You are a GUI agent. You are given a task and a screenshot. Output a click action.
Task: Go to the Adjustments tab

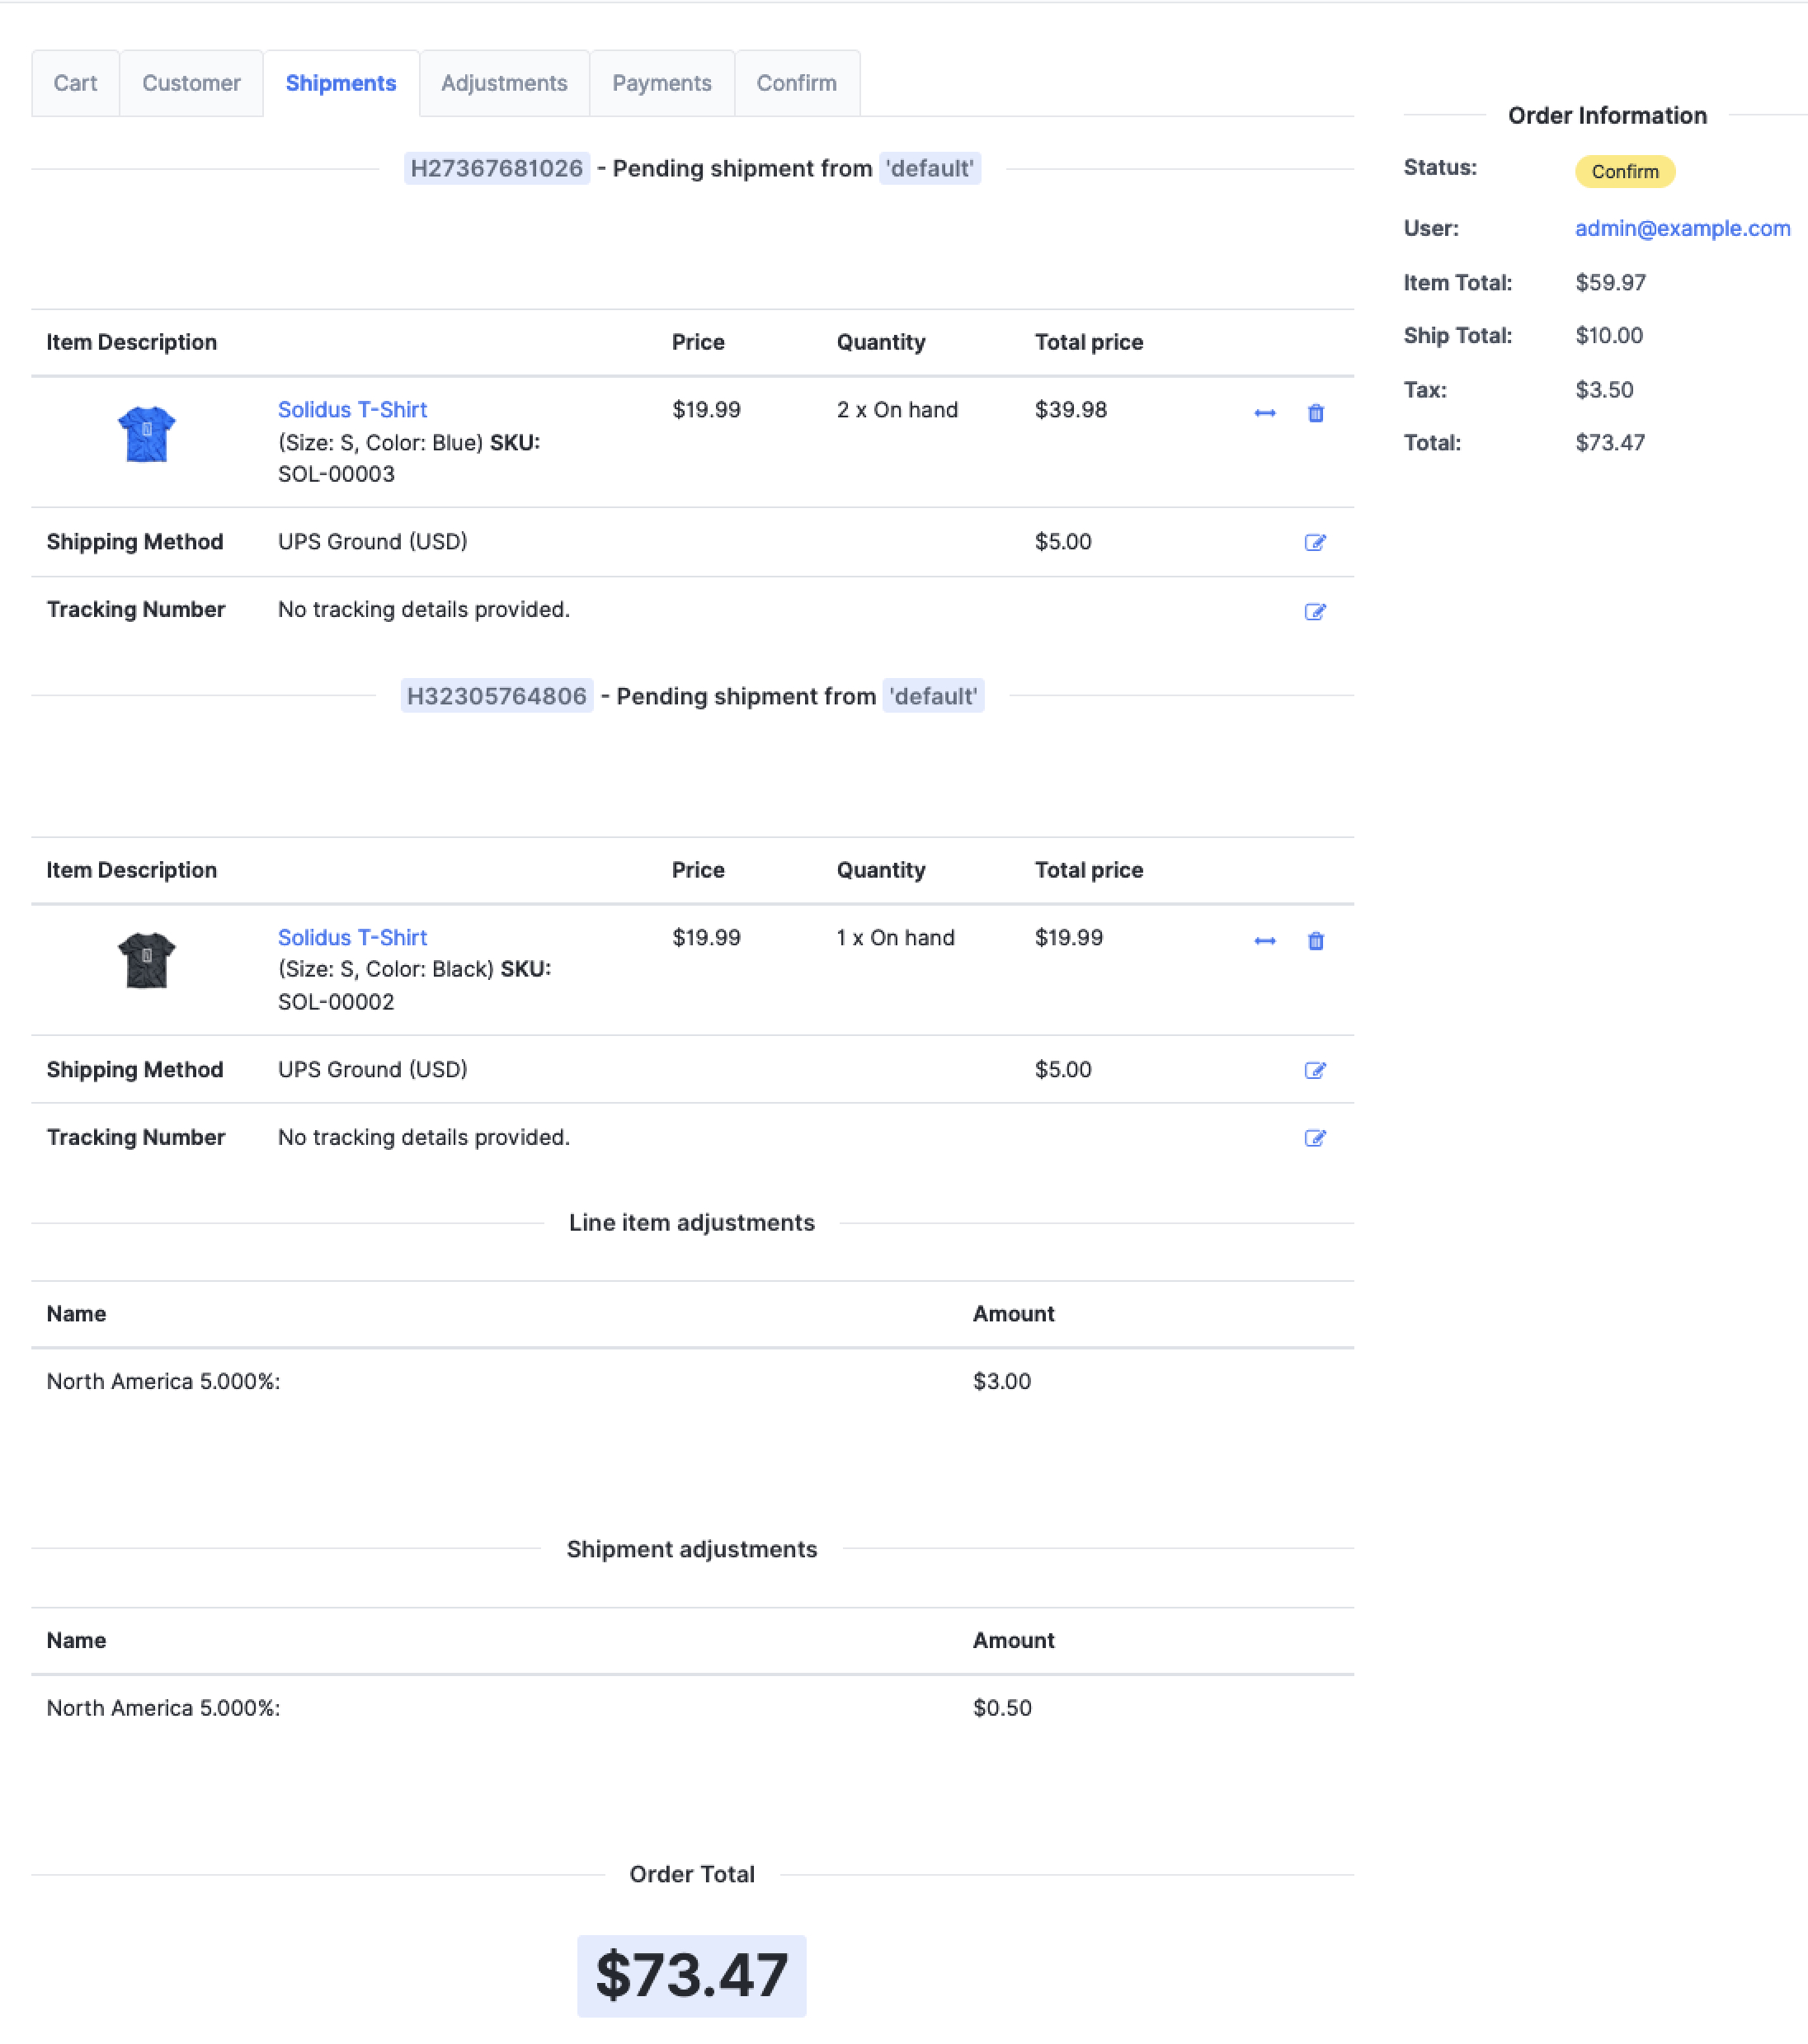(504, 83)
